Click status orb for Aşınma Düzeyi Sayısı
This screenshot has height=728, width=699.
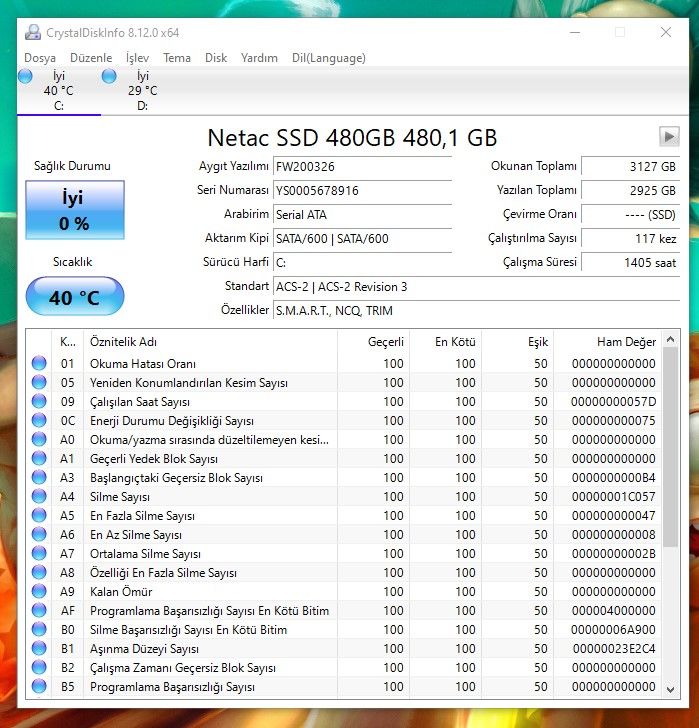point(39,649)
